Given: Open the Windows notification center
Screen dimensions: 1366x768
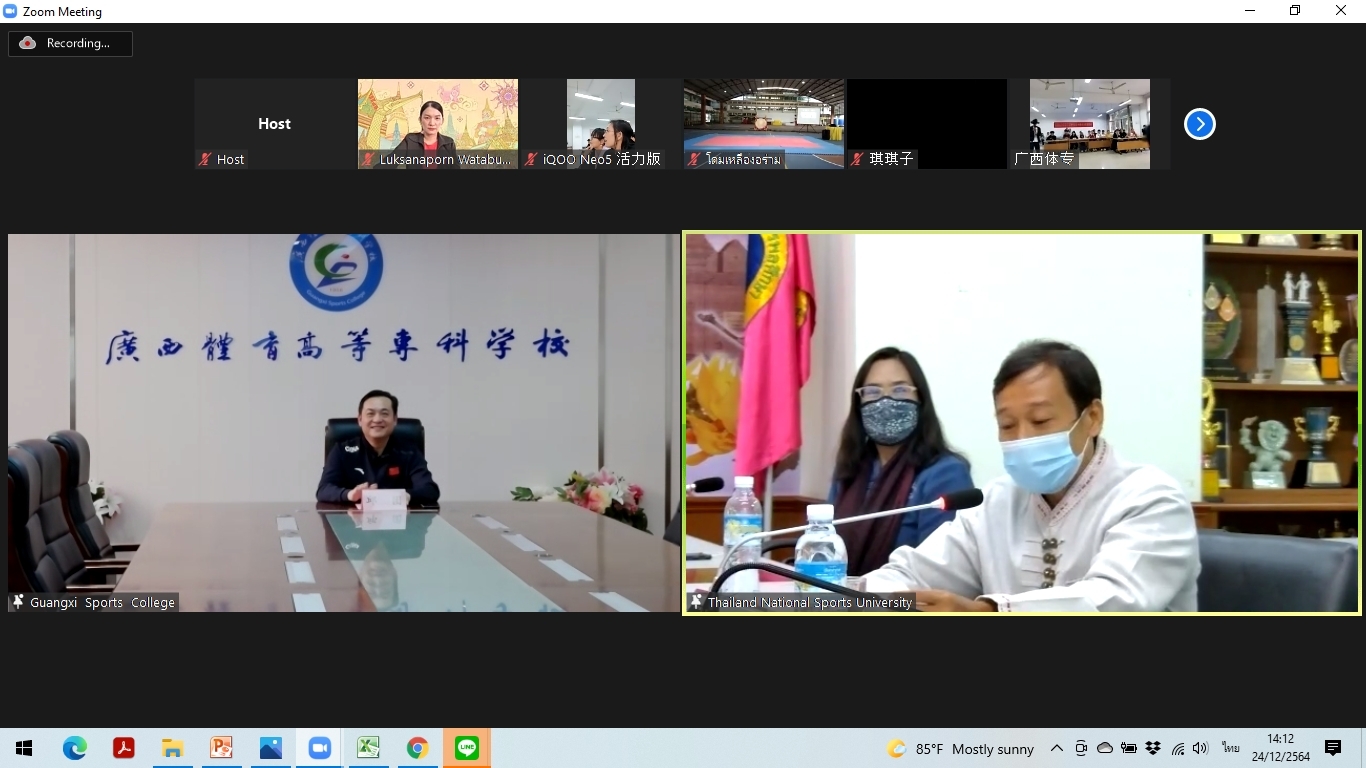Looking at the screenshot, I should click(1333, 748).
